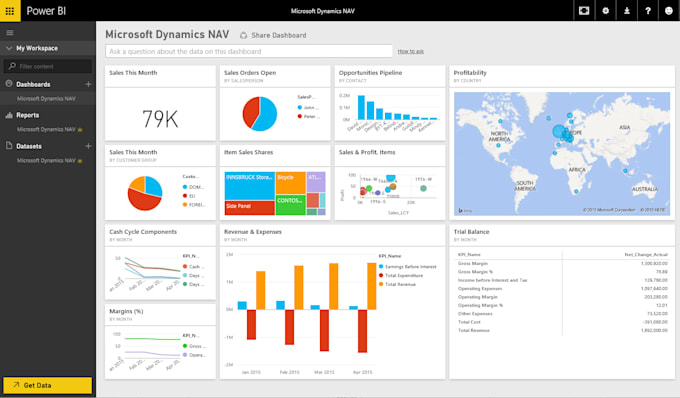
Task: Focus the Ask a question input box
Action: point(249,51)
